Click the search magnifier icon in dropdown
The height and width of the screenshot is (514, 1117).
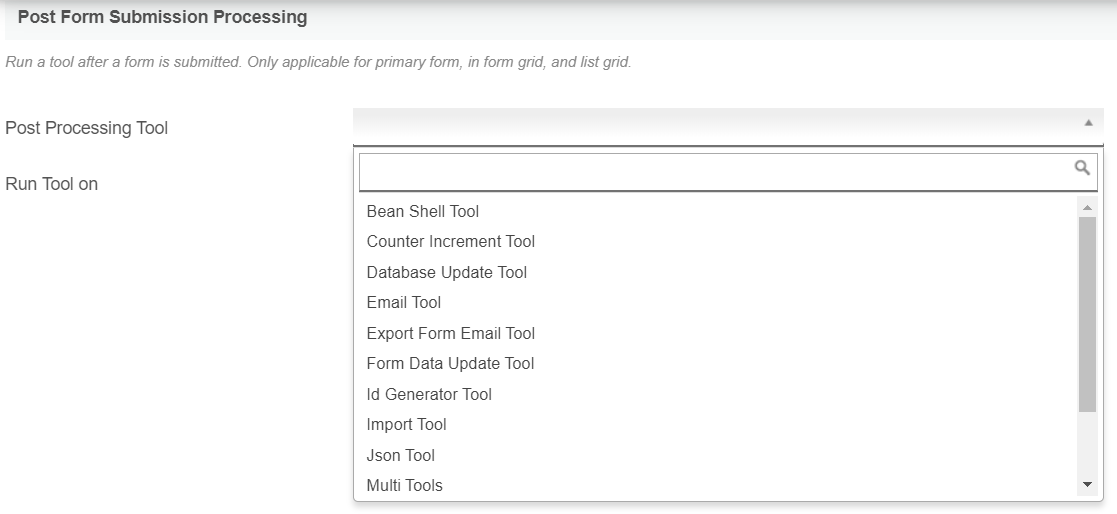(1081, 168)
